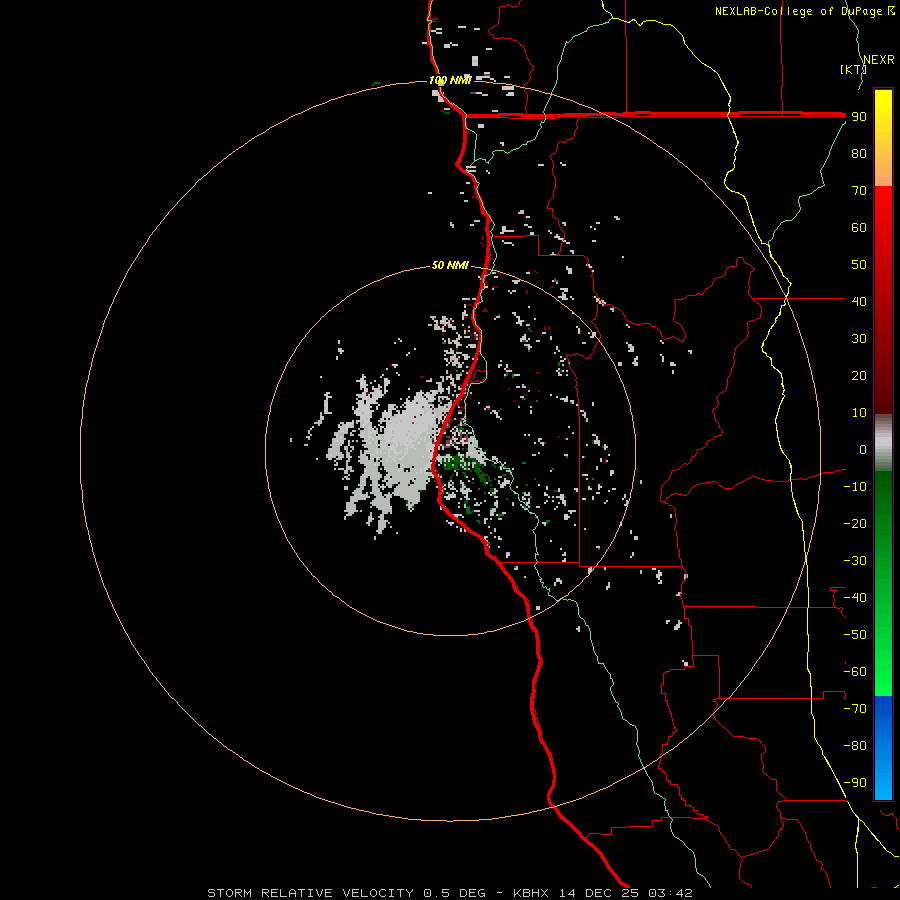
Task: Select the gray zero-velocity segment of the color bar
Action: click(883, 443)
